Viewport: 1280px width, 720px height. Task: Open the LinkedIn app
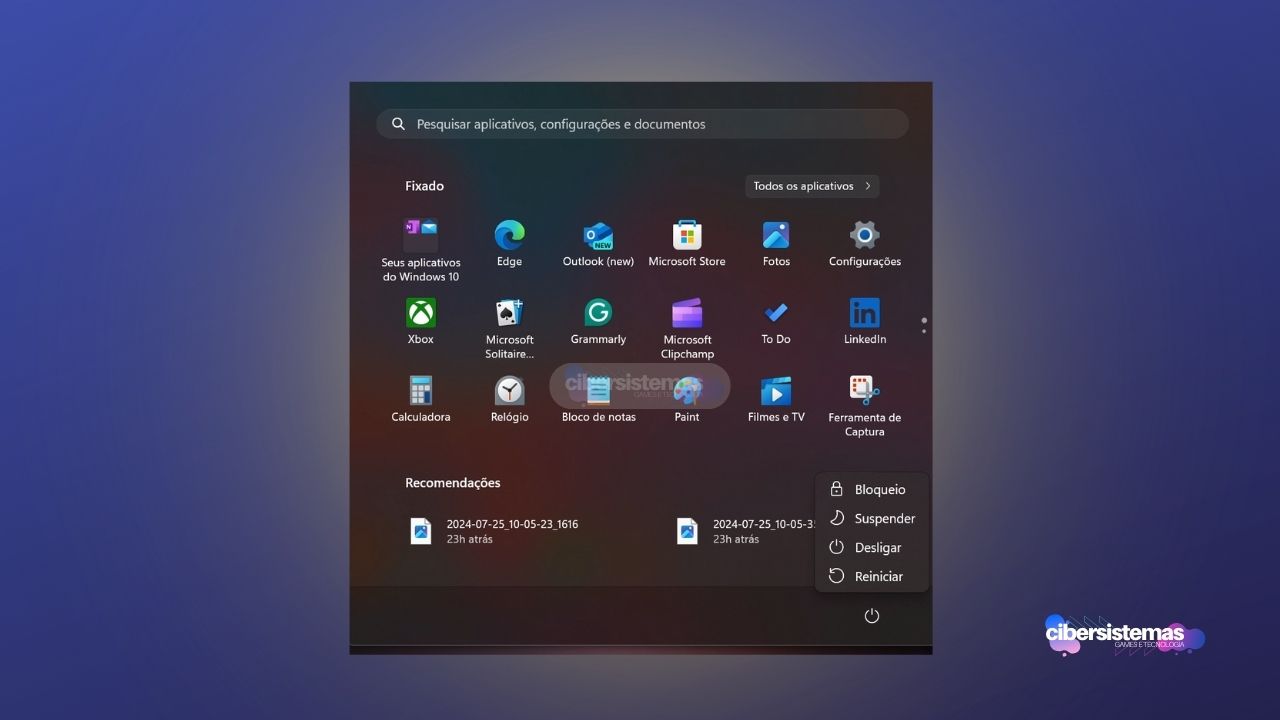click(x=865, y=322)
